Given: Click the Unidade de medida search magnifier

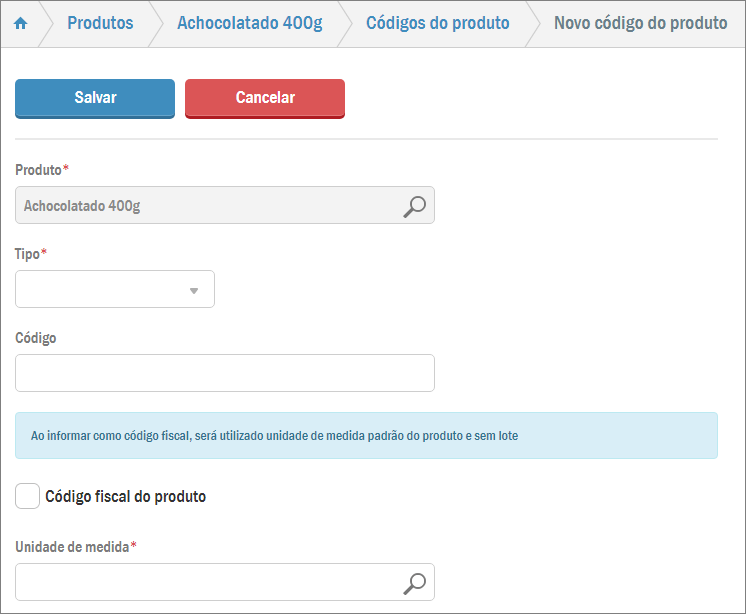Looking at the screenshot, I should pyautogui.click(x=414, y=582).
